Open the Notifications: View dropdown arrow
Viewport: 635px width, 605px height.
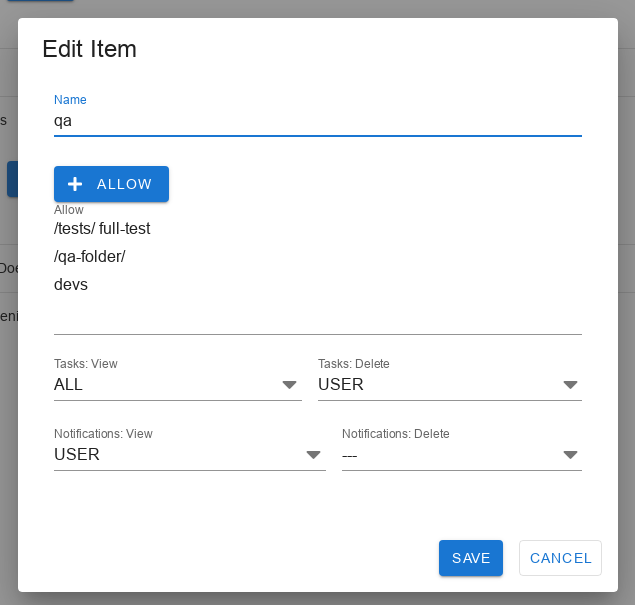click(313, 455)
